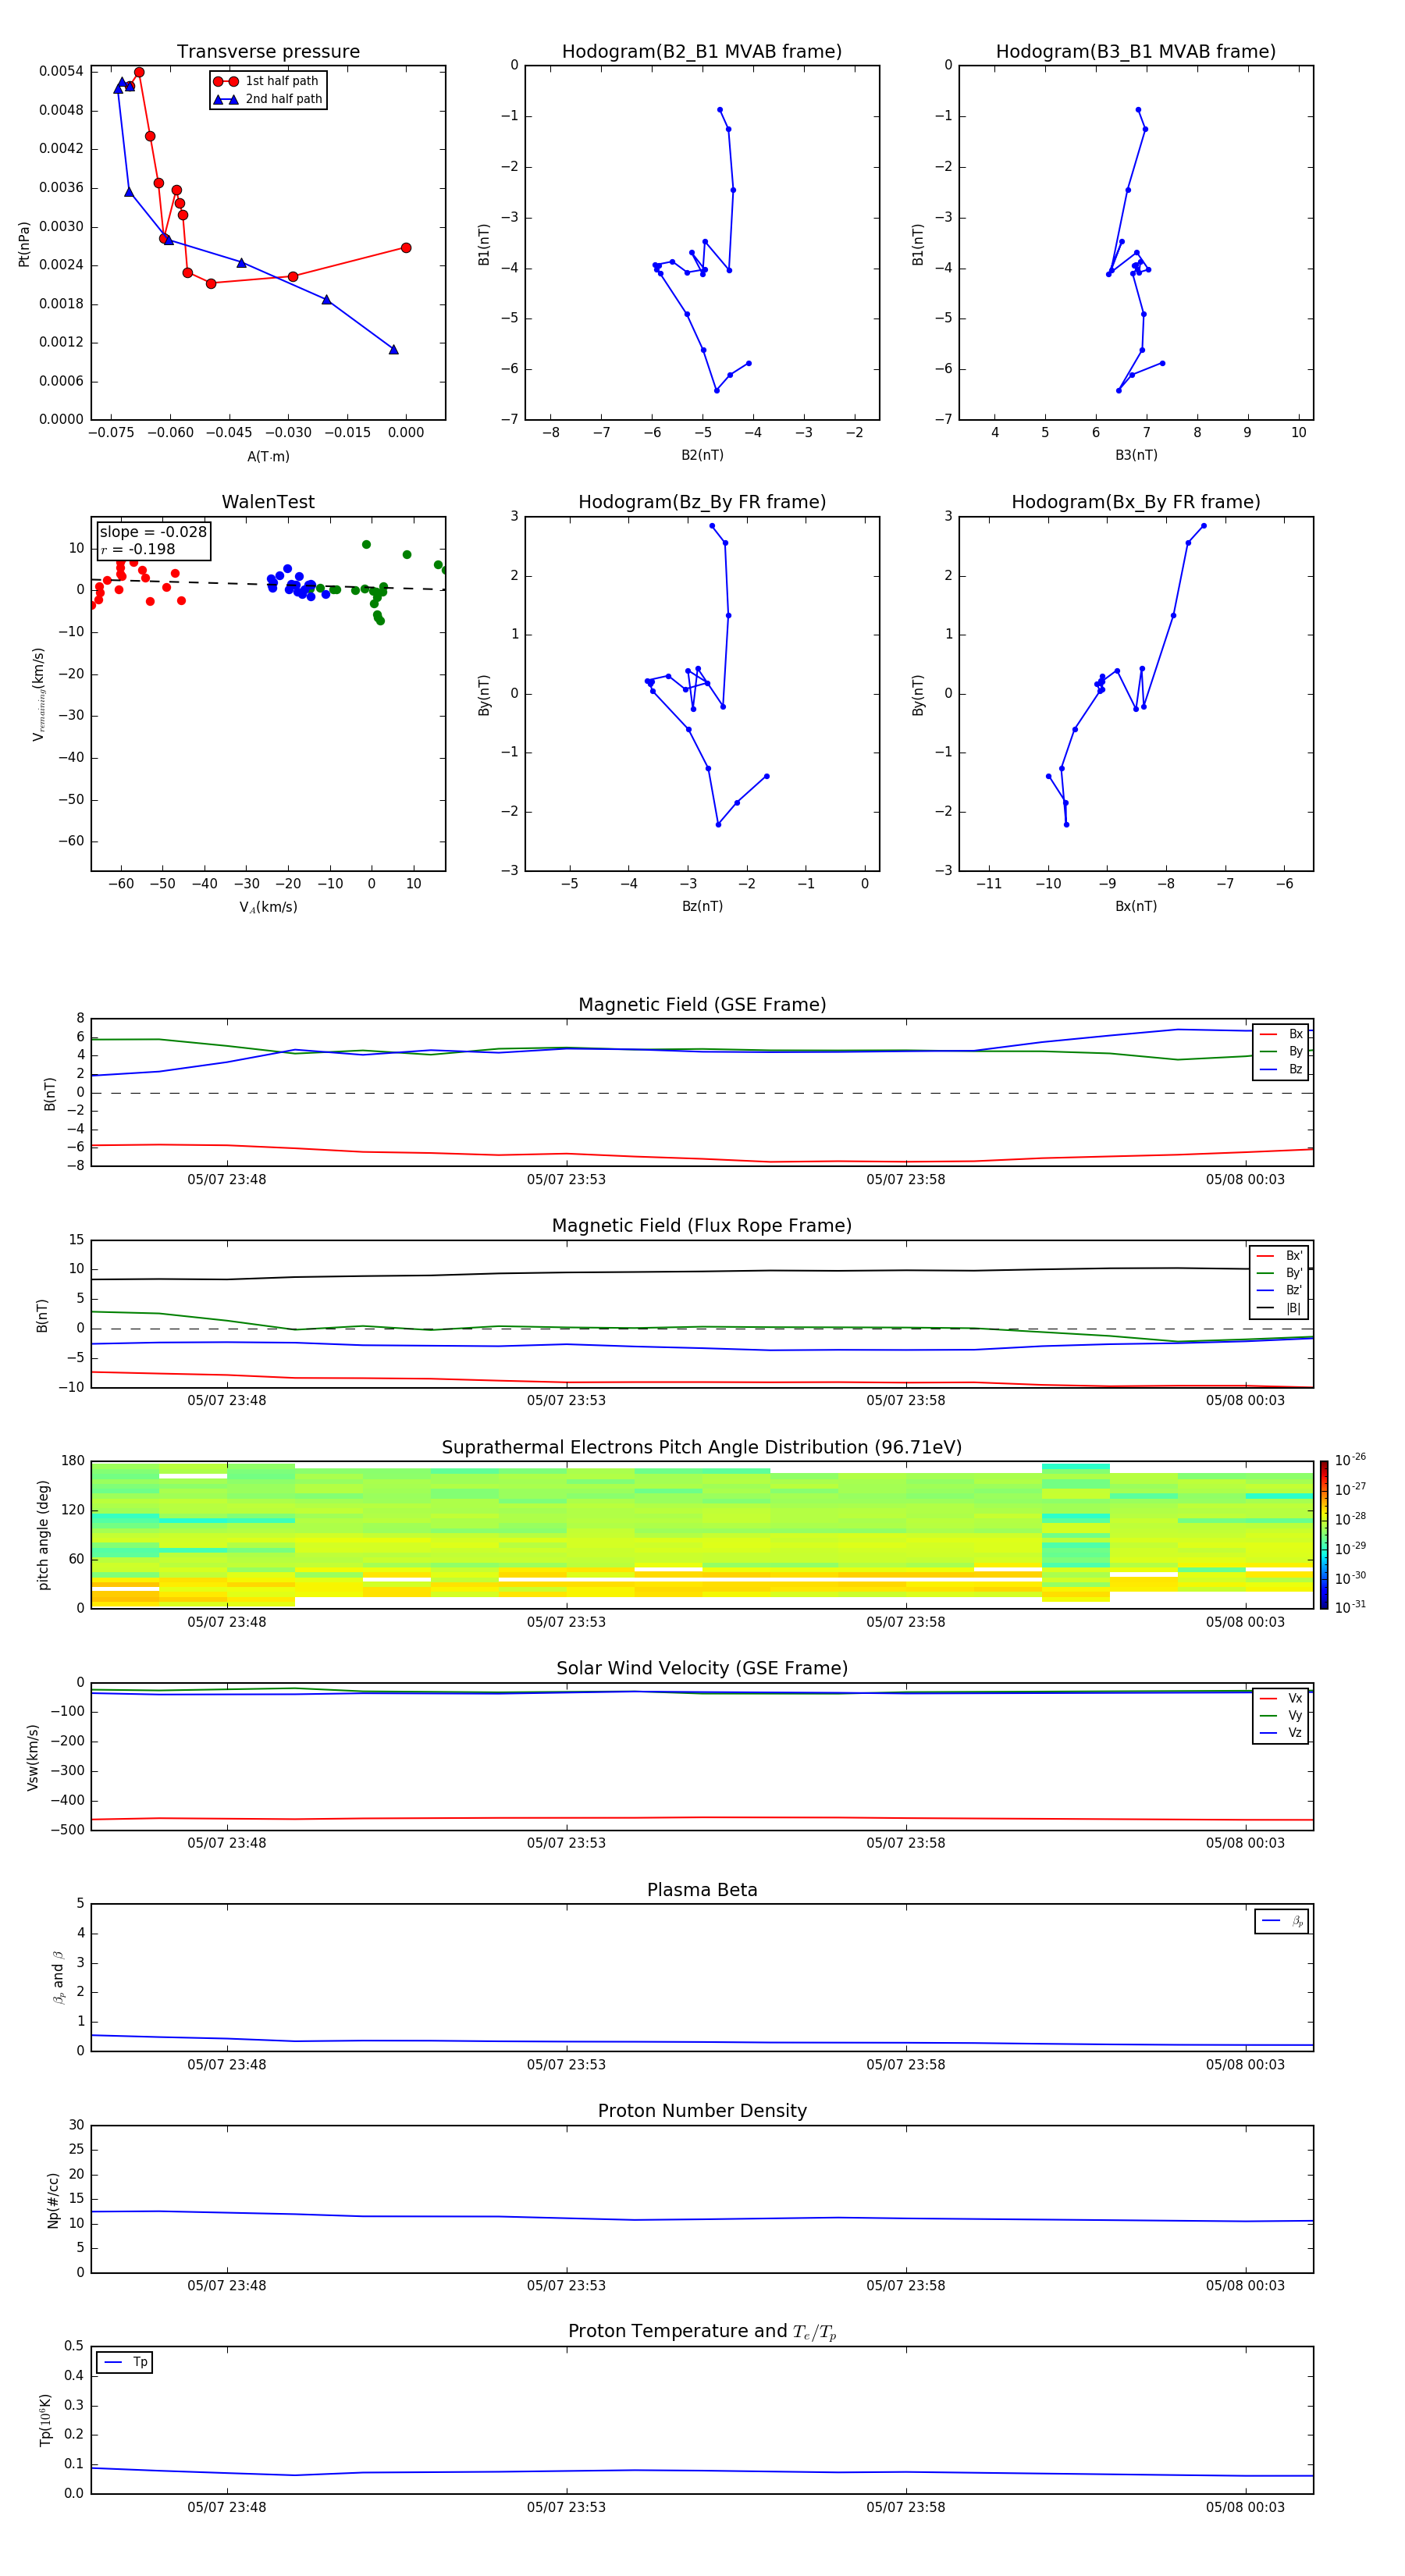Screen dimensions: 1405x2576
Task: Click the 'WalenTest' plot title
Action: pyautogui.click(x=268, y=502)
